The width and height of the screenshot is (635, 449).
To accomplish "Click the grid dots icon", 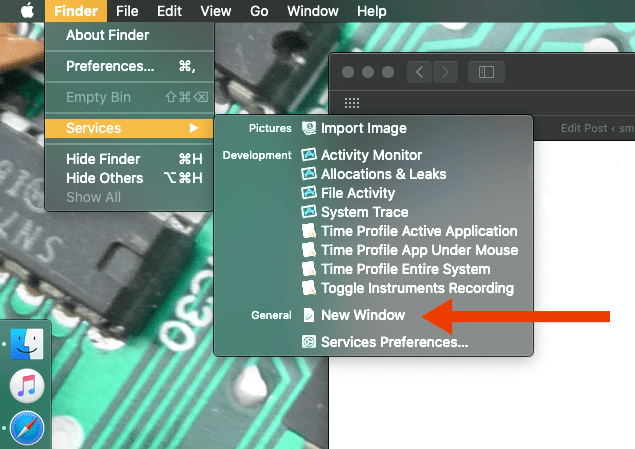I will coord(352,103).
